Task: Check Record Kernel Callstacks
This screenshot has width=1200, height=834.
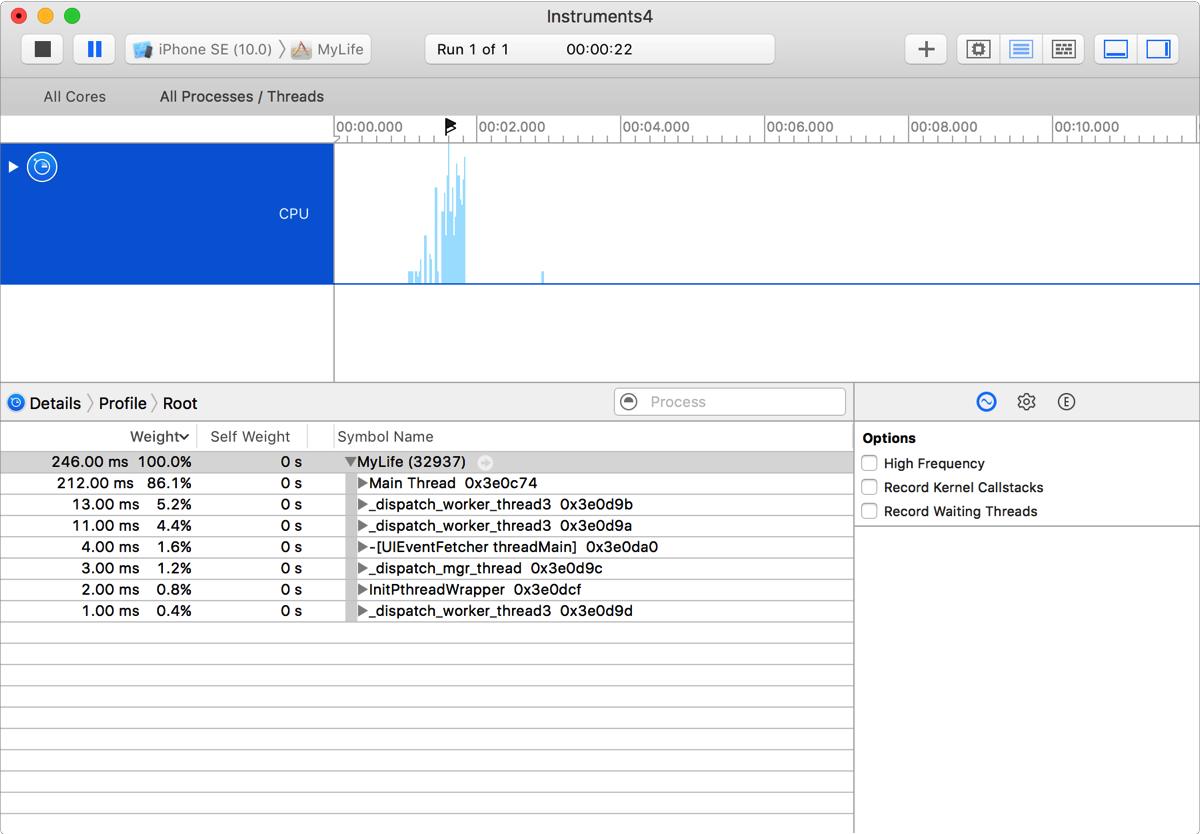Action: (x=870, y=487)
